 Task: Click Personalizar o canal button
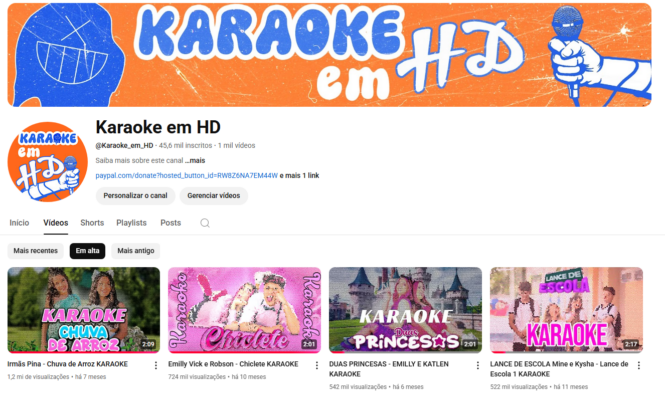click(135, 196)
